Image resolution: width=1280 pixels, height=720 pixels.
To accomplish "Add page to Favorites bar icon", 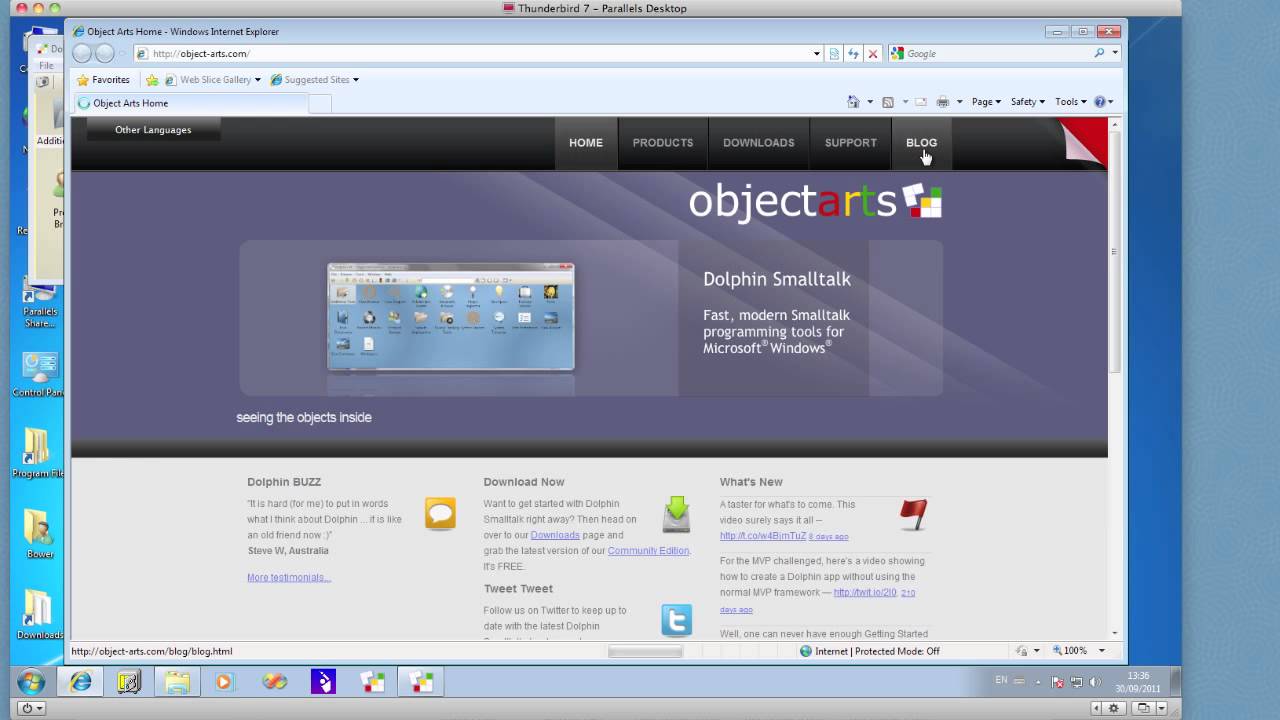I will (x=152, y=80).
